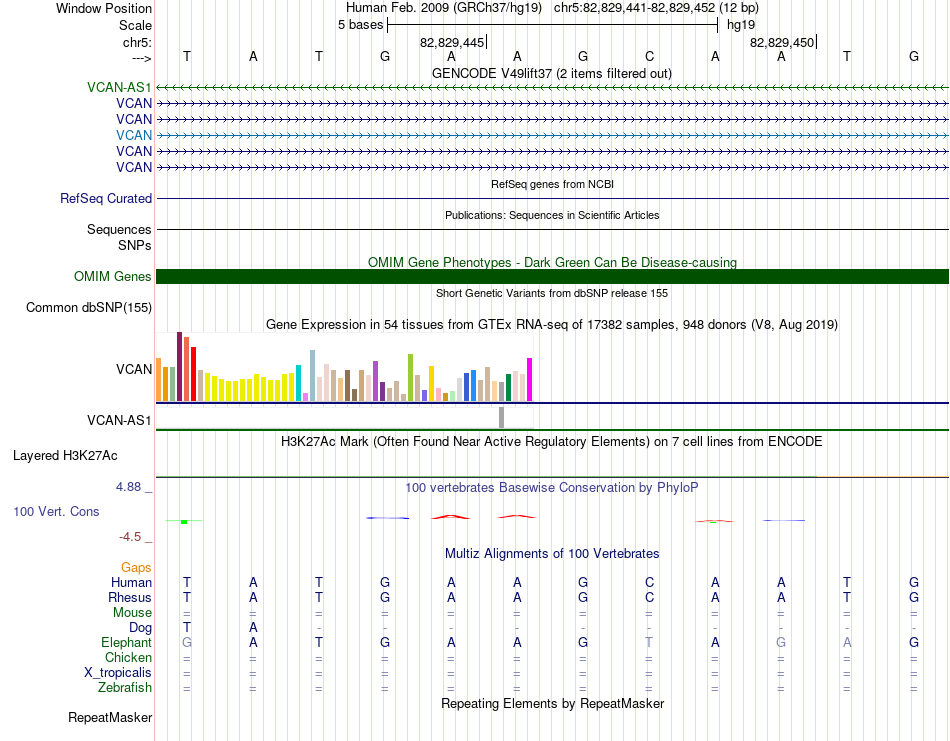Click the VCAN-AS1 gene track label
This screenshot has width=950, height=741.
click(119, 87)
